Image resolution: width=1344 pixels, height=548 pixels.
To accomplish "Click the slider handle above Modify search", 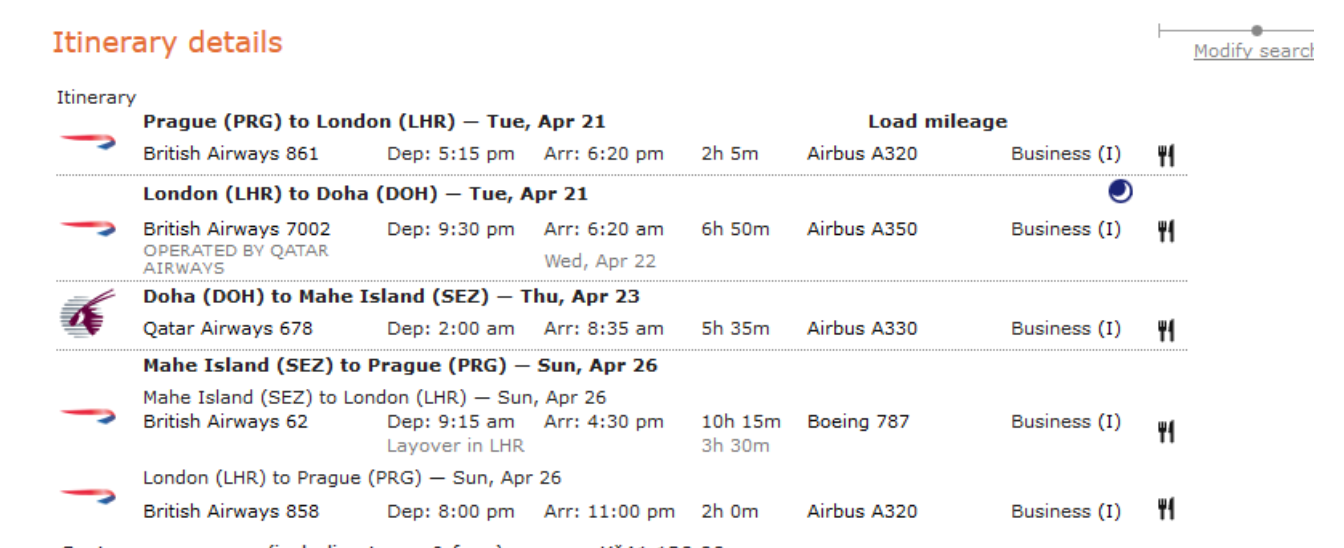I will 1257,31.
